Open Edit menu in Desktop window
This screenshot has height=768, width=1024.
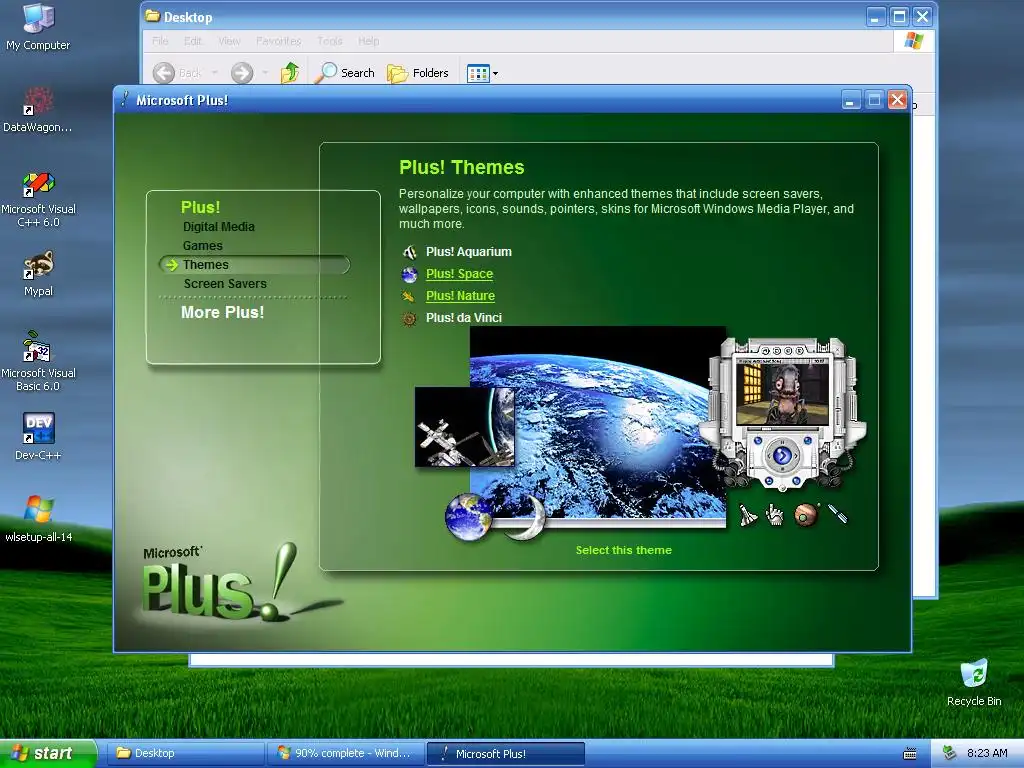193,41
